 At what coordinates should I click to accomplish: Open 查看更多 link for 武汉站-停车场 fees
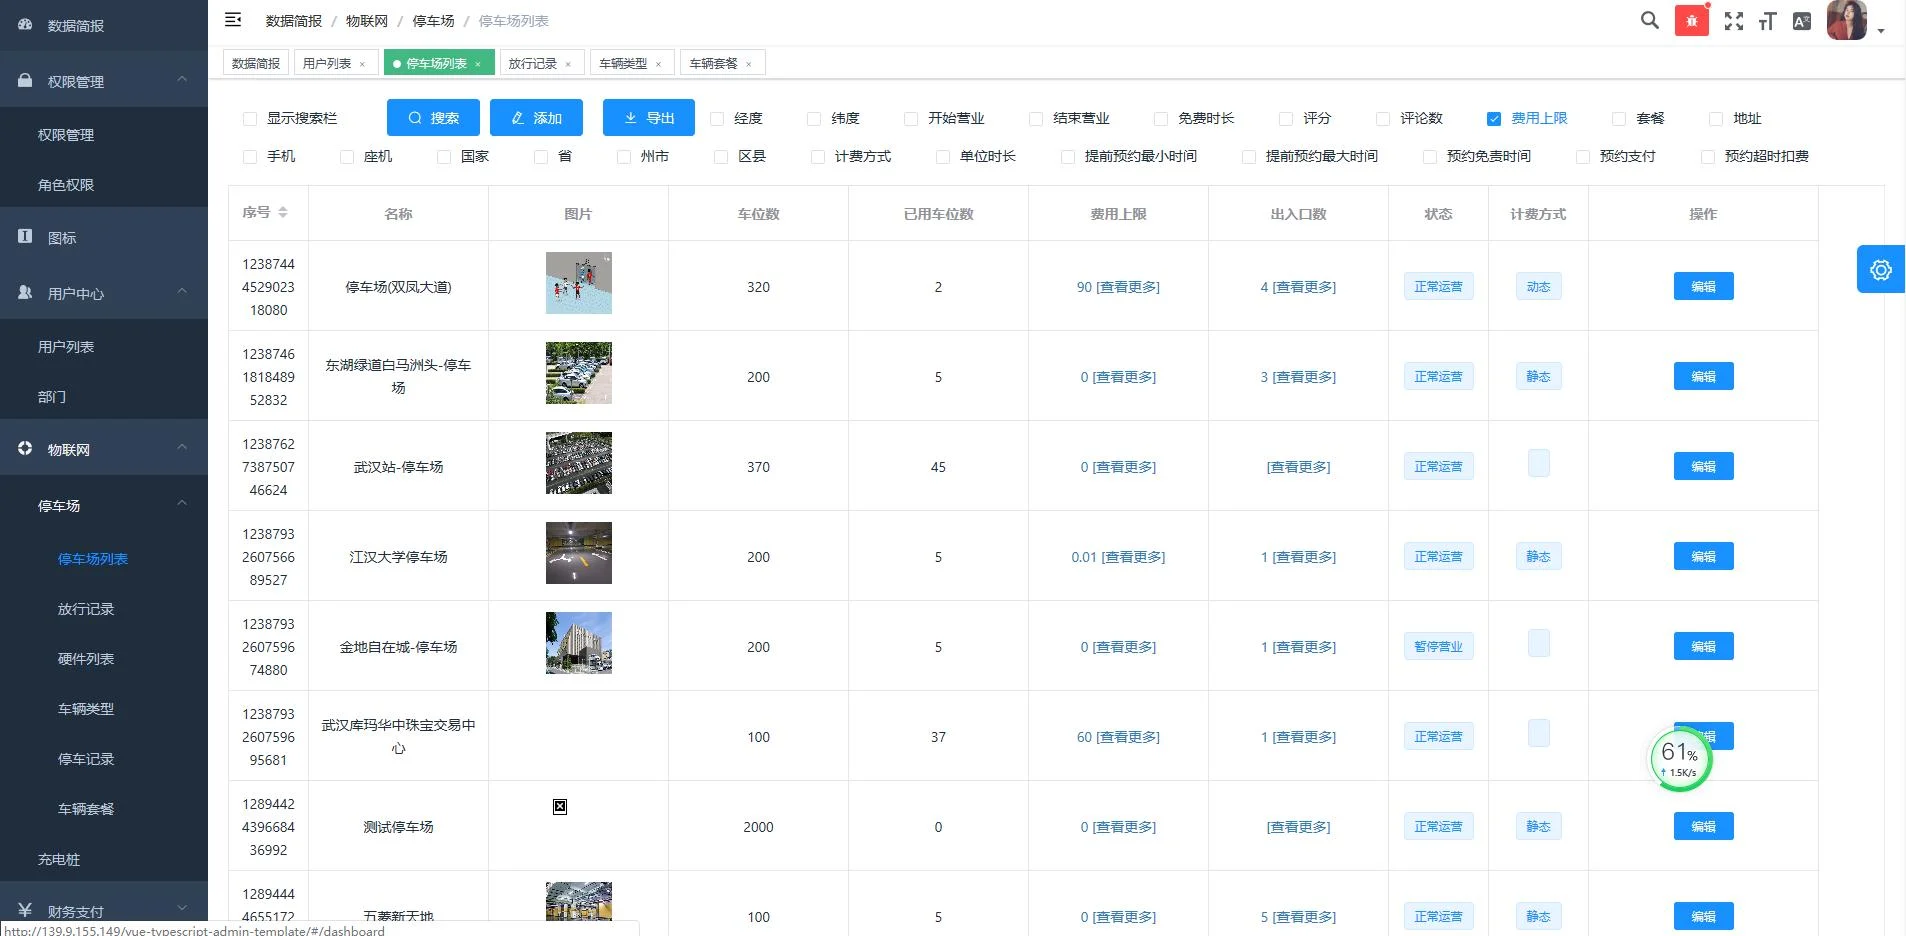point(1125,466)
